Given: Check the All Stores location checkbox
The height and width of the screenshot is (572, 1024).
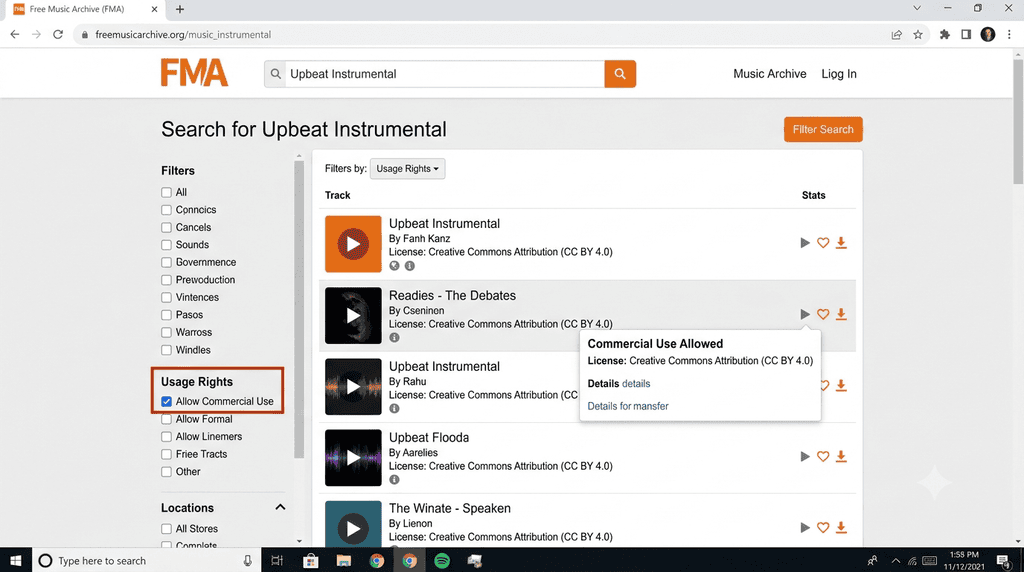Looking at the screenshot, I should [x=167, y=529].
